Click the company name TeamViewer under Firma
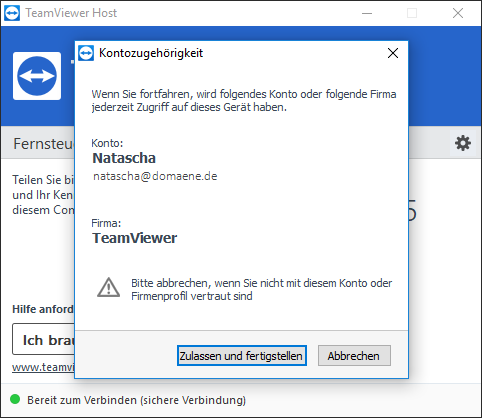Viewport: 482px width, 418px height. (x=135, y=238)
